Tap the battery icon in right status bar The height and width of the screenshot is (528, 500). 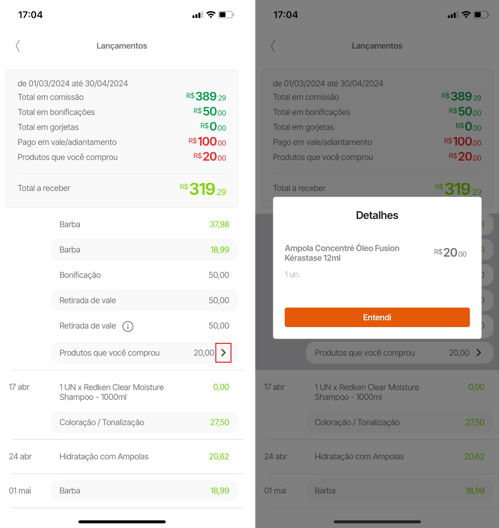tap(481, 14)
